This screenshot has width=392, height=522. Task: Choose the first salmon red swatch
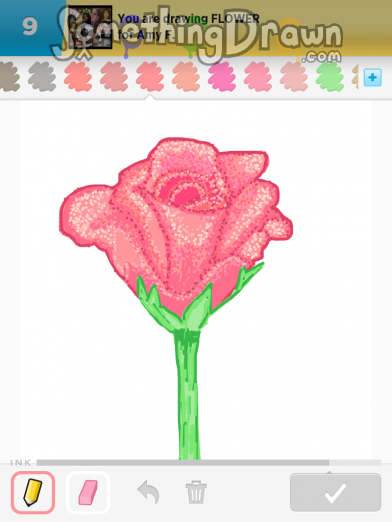click(78, 77)
